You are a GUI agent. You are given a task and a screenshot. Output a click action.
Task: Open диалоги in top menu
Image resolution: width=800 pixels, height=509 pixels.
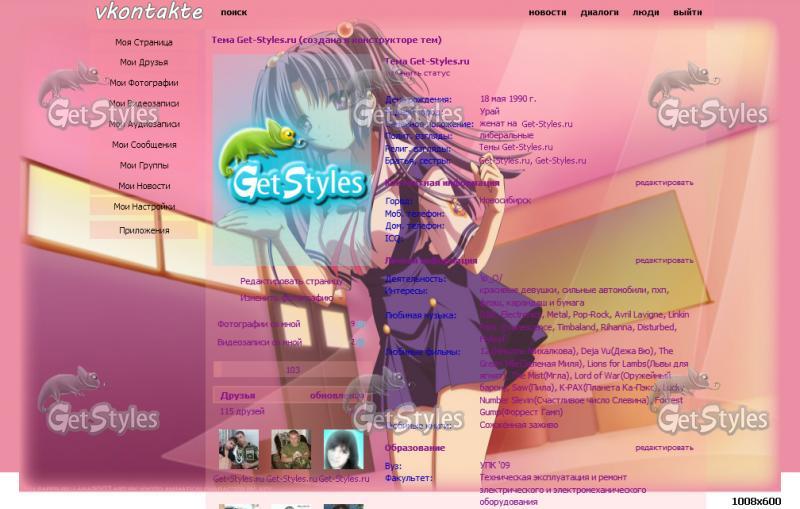[x=599, y=12]
